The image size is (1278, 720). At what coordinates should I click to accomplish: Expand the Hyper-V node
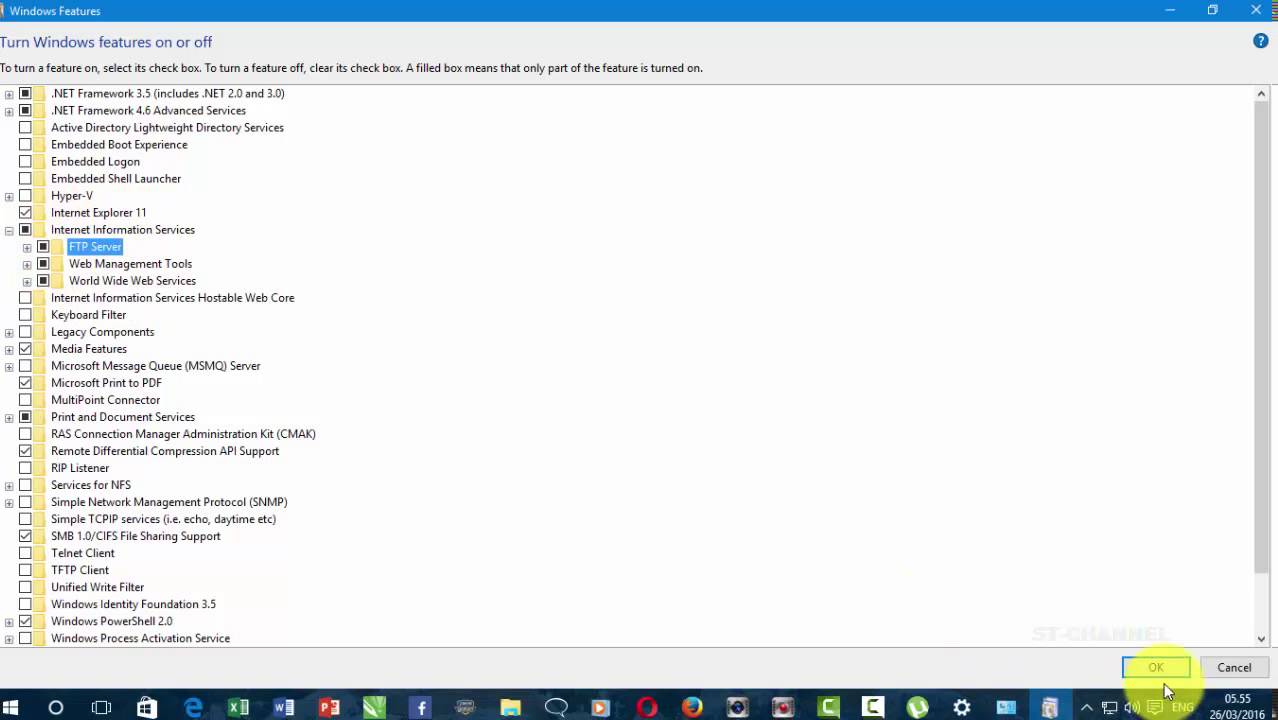coord(9,196)
